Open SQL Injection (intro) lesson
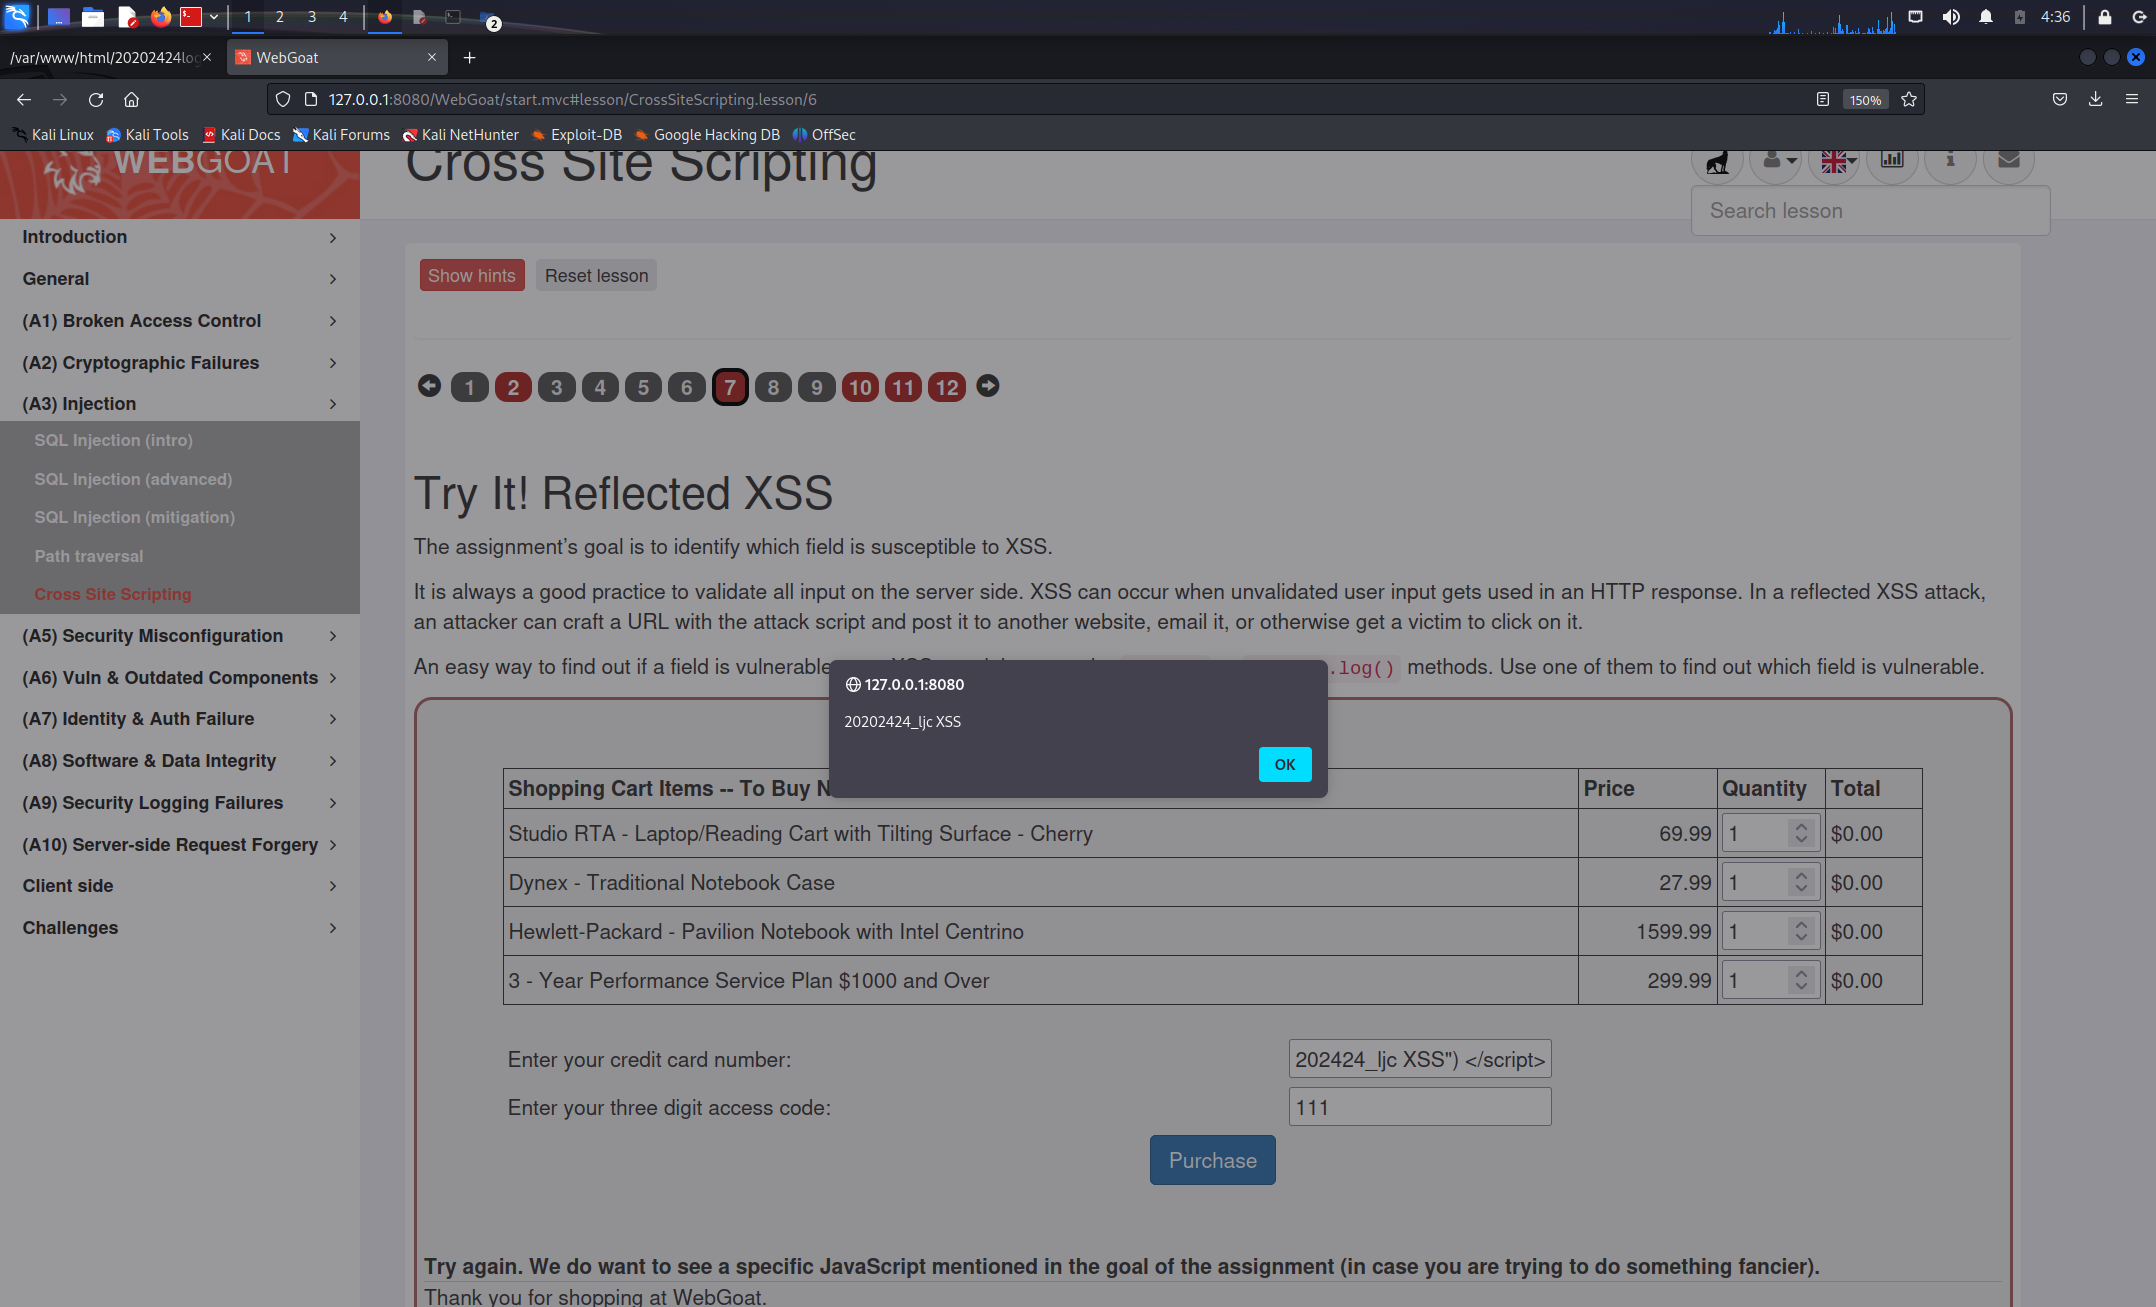 [x=113, y=440]
